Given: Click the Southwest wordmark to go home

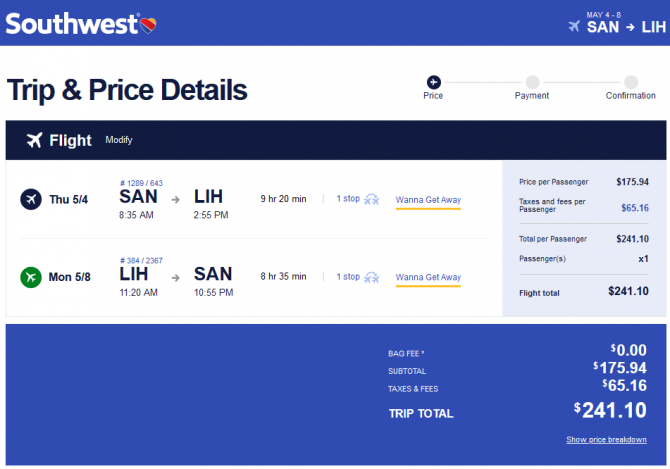Looking at the screenshot, I should pos(72,24).
